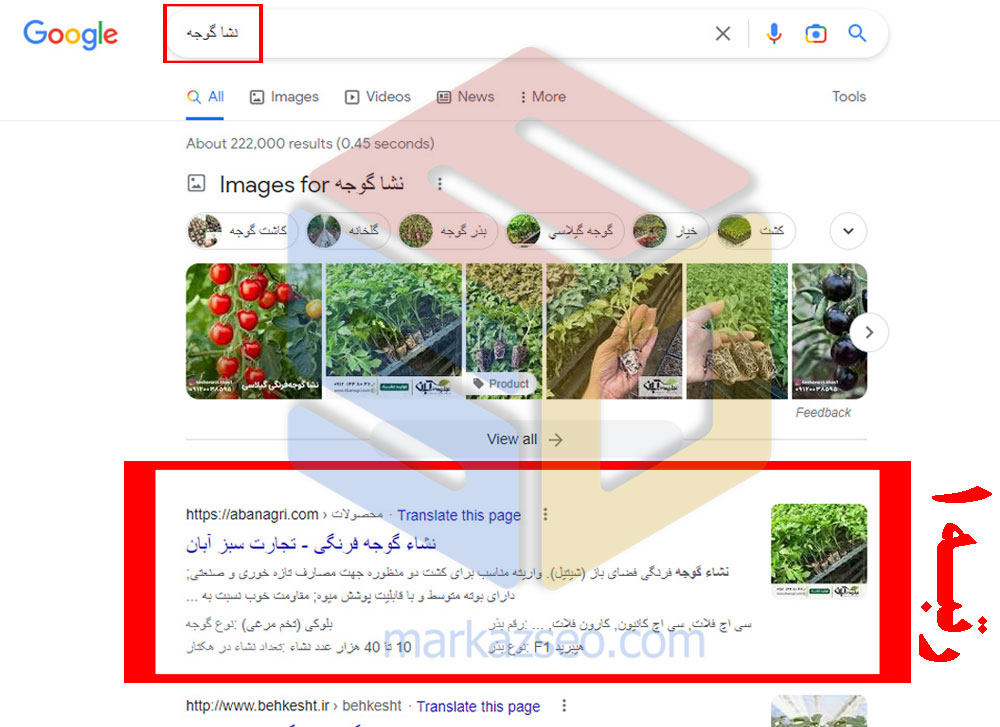Switch to the Images tab
This screenshot has width=1000, height=727.
(284, 97)
